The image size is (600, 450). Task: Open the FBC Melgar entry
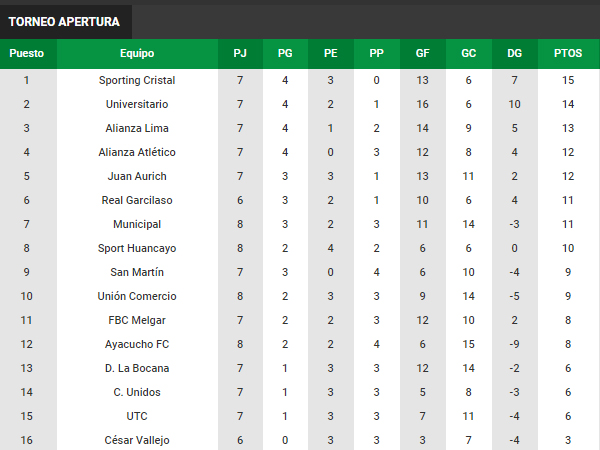coord(137,320)
